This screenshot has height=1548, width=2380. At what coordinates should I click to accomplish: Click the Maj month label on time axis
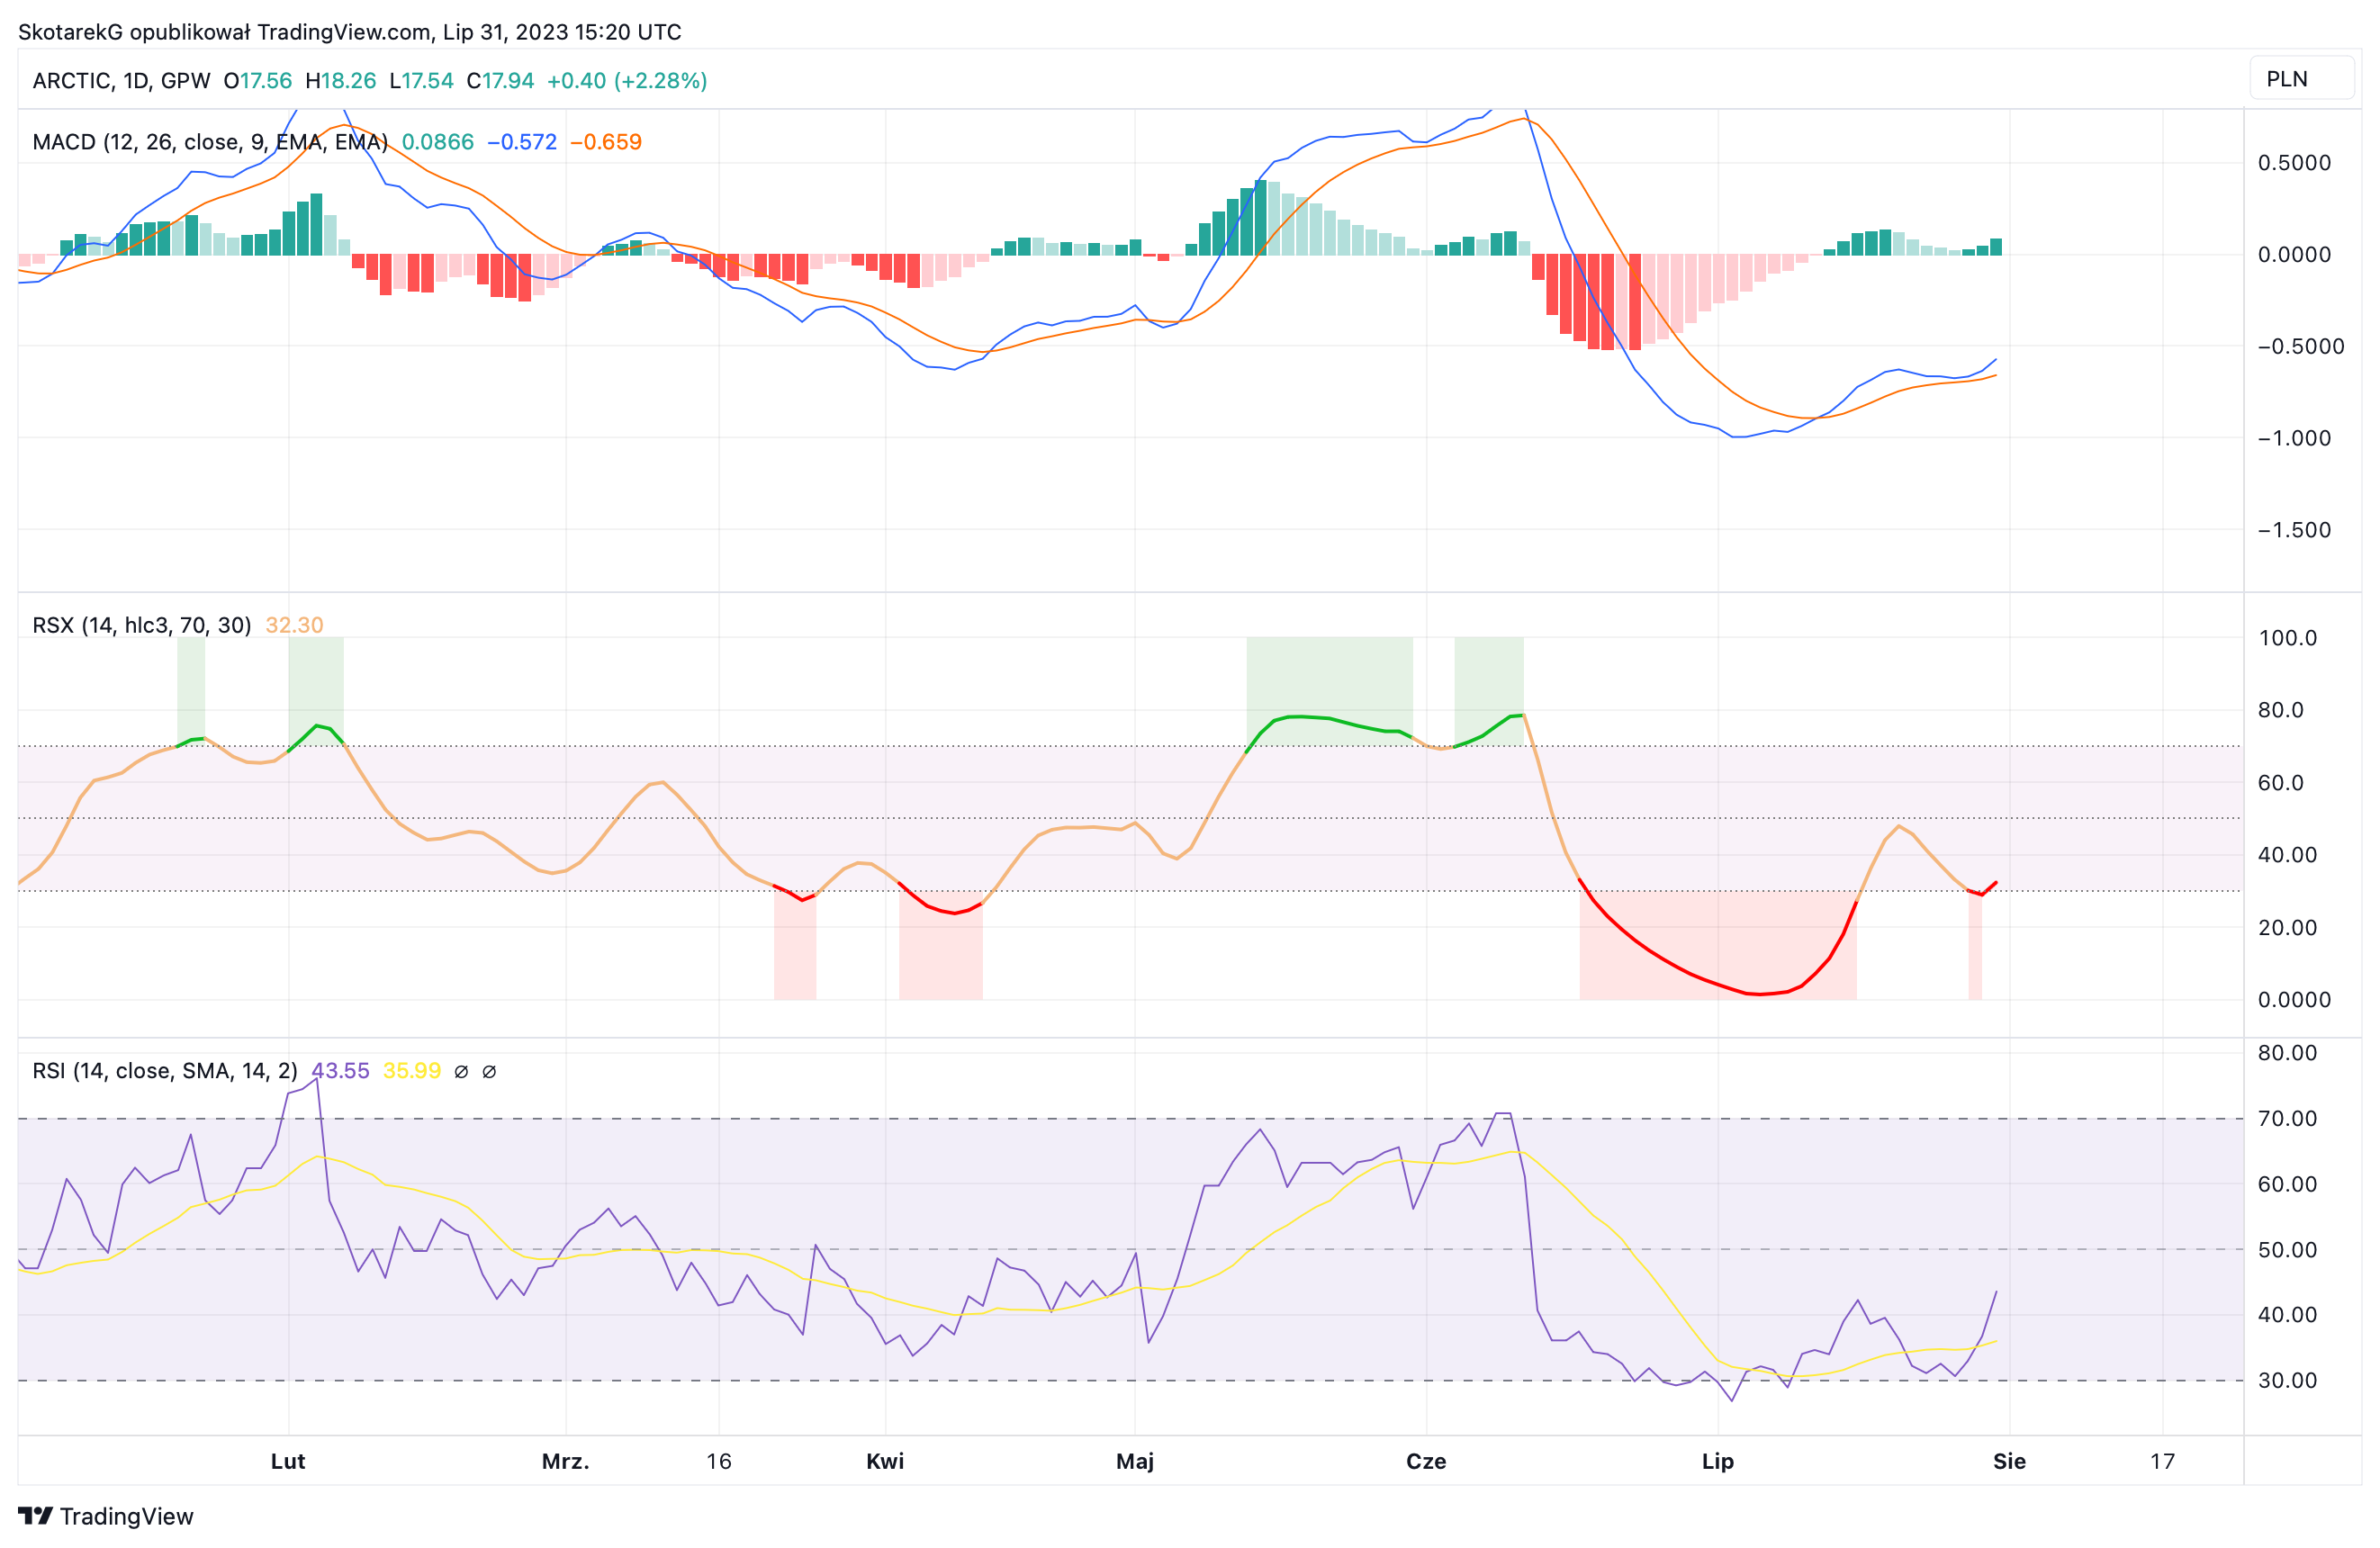(x=1135, y=1461)
